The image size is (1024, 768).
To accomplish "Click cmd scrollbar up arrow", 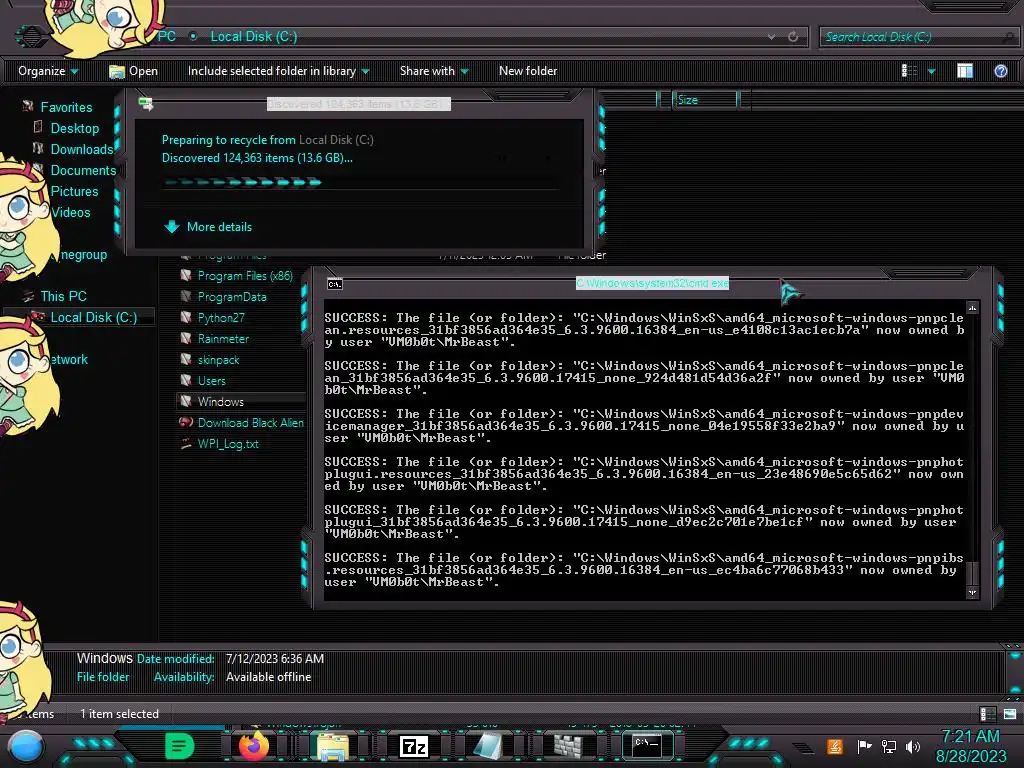I will point(972,308).
